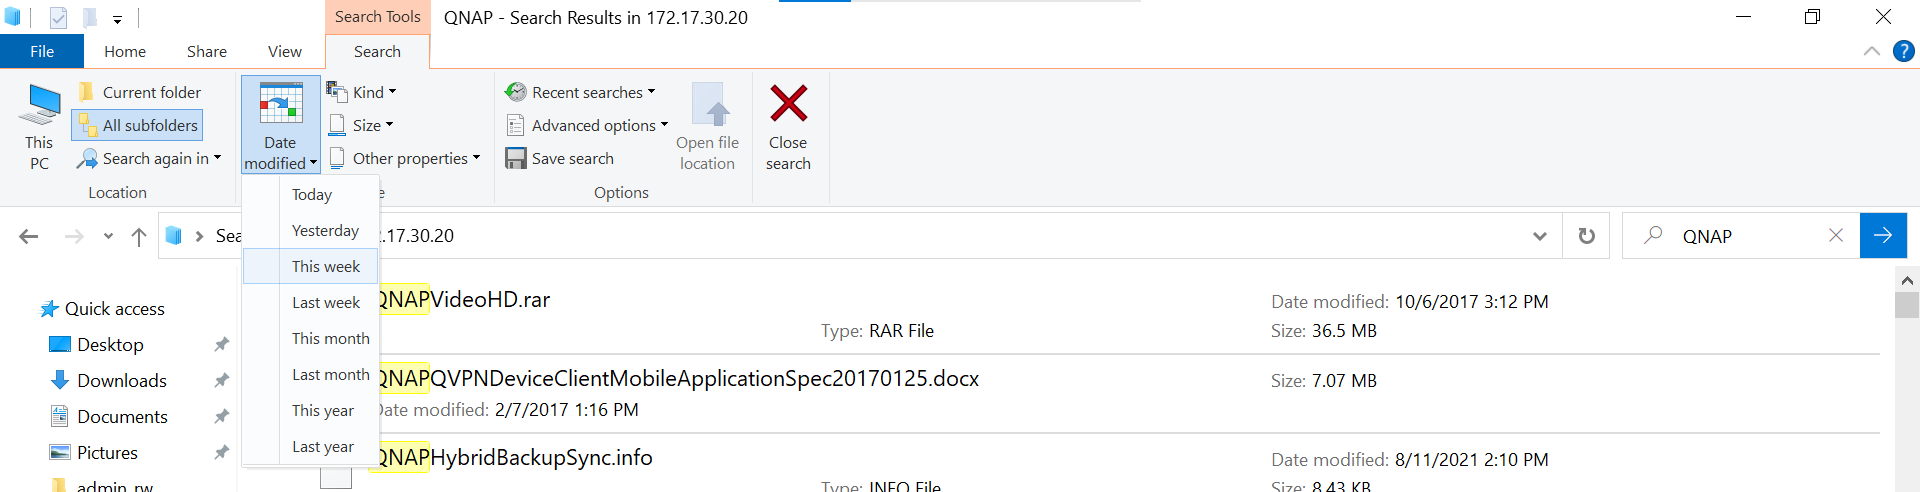This screenshot has height=492, width=1920.
Task: Clear the QNAP search box text
Action: (x=1836, y=236)
